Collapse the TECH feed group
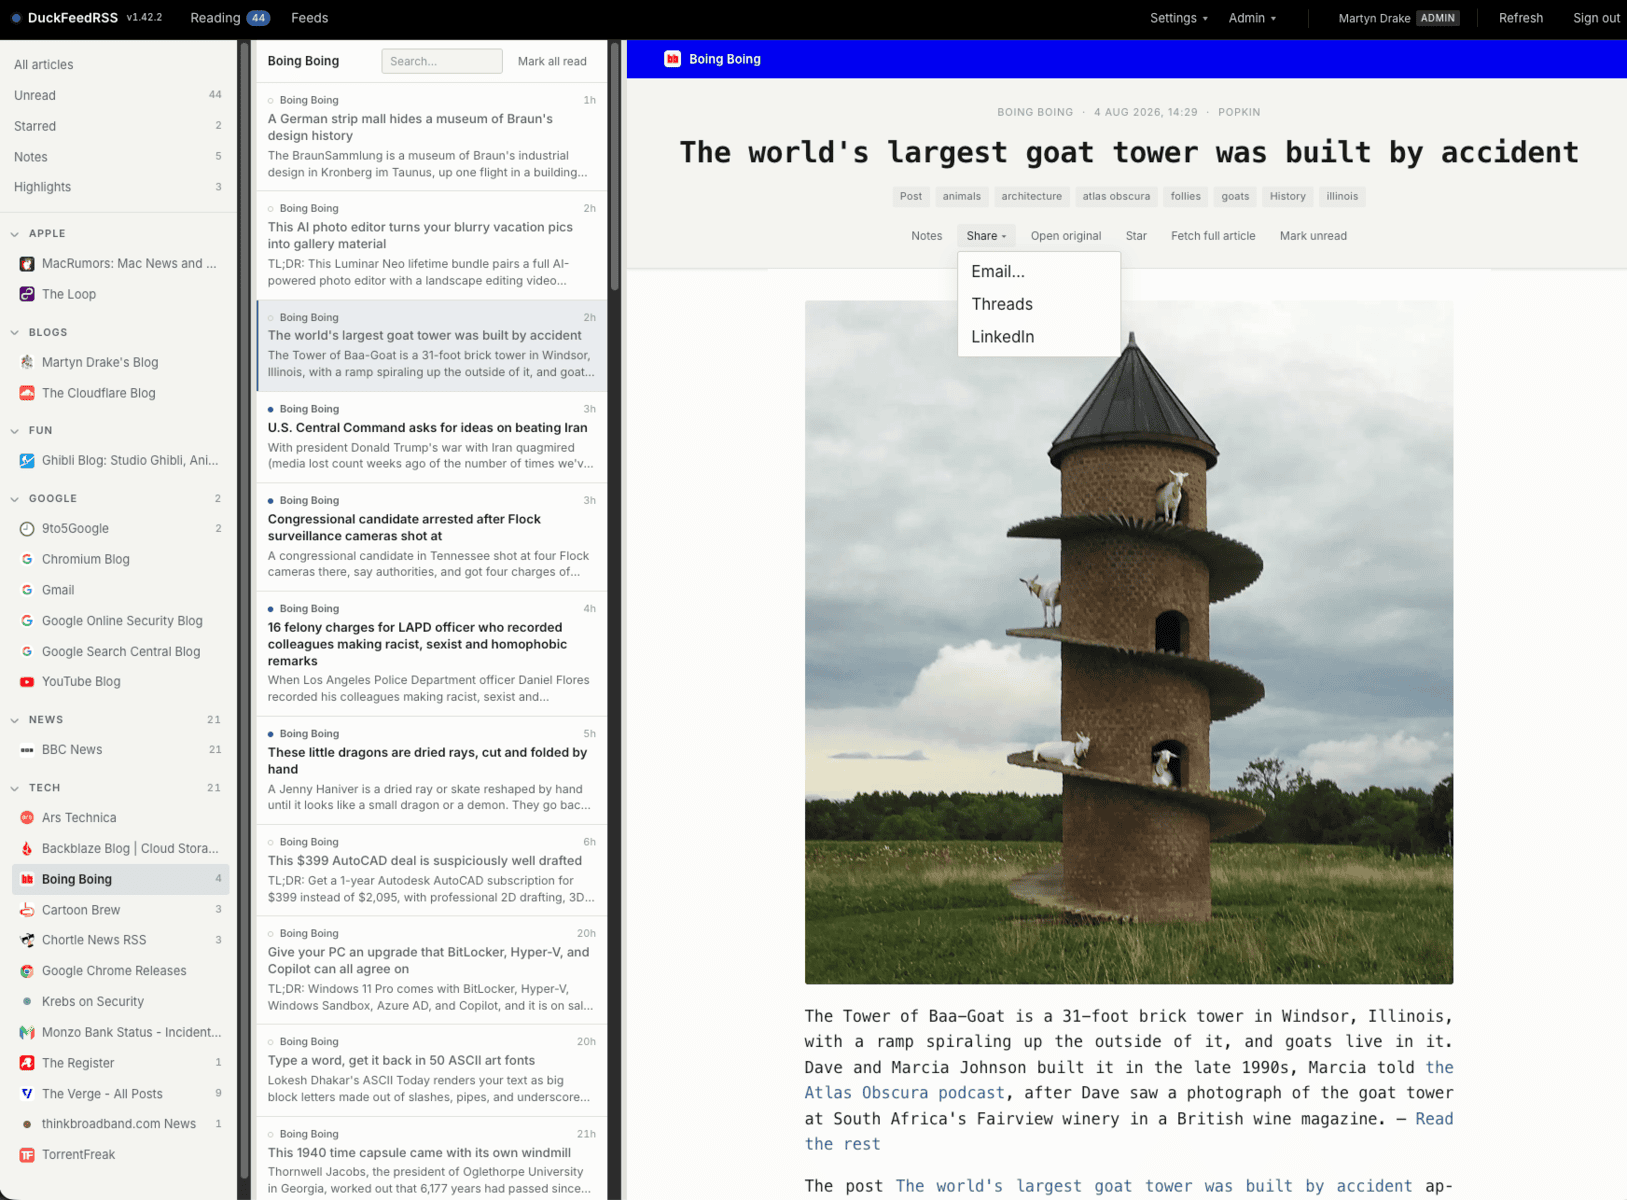The height and width of the screenshot is (1200, 1627). tap(15, 788)
